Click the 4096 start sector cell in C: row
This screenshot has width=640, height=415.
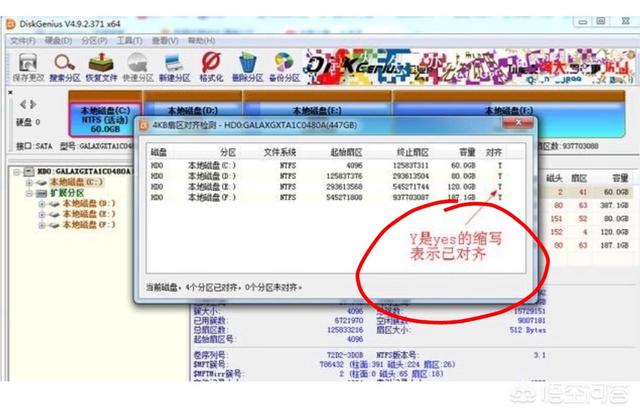pos(354,166)
